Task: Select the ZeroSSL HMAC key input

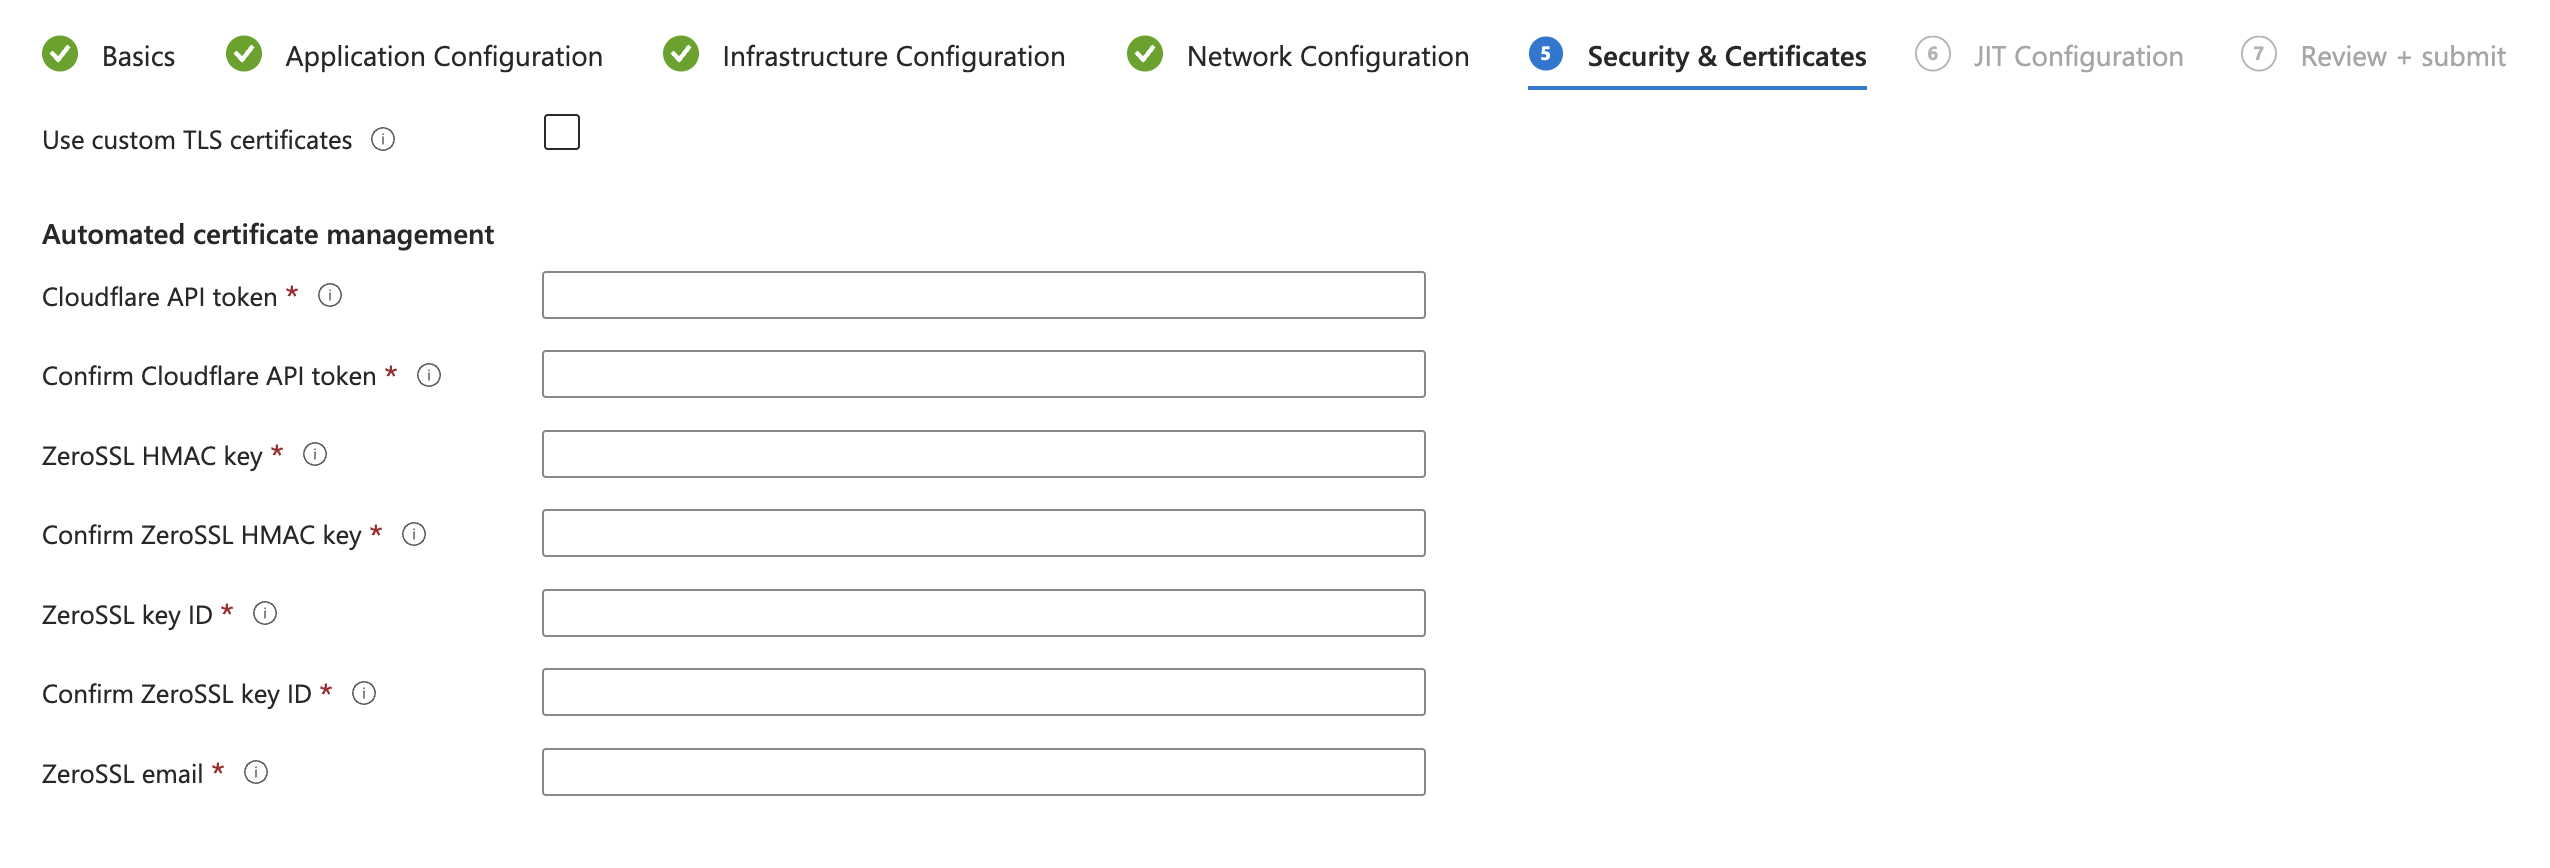Action: (x=983, y=454)
